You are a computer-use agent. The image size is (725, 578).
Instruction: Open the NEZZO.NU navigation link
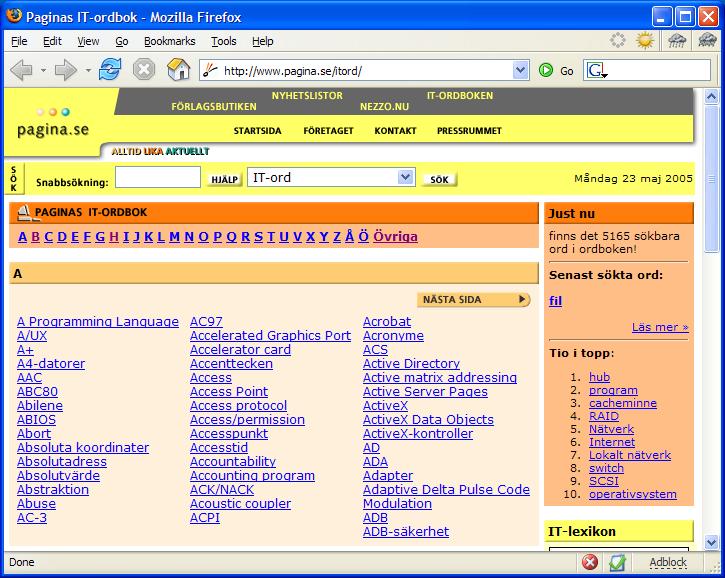384,107
